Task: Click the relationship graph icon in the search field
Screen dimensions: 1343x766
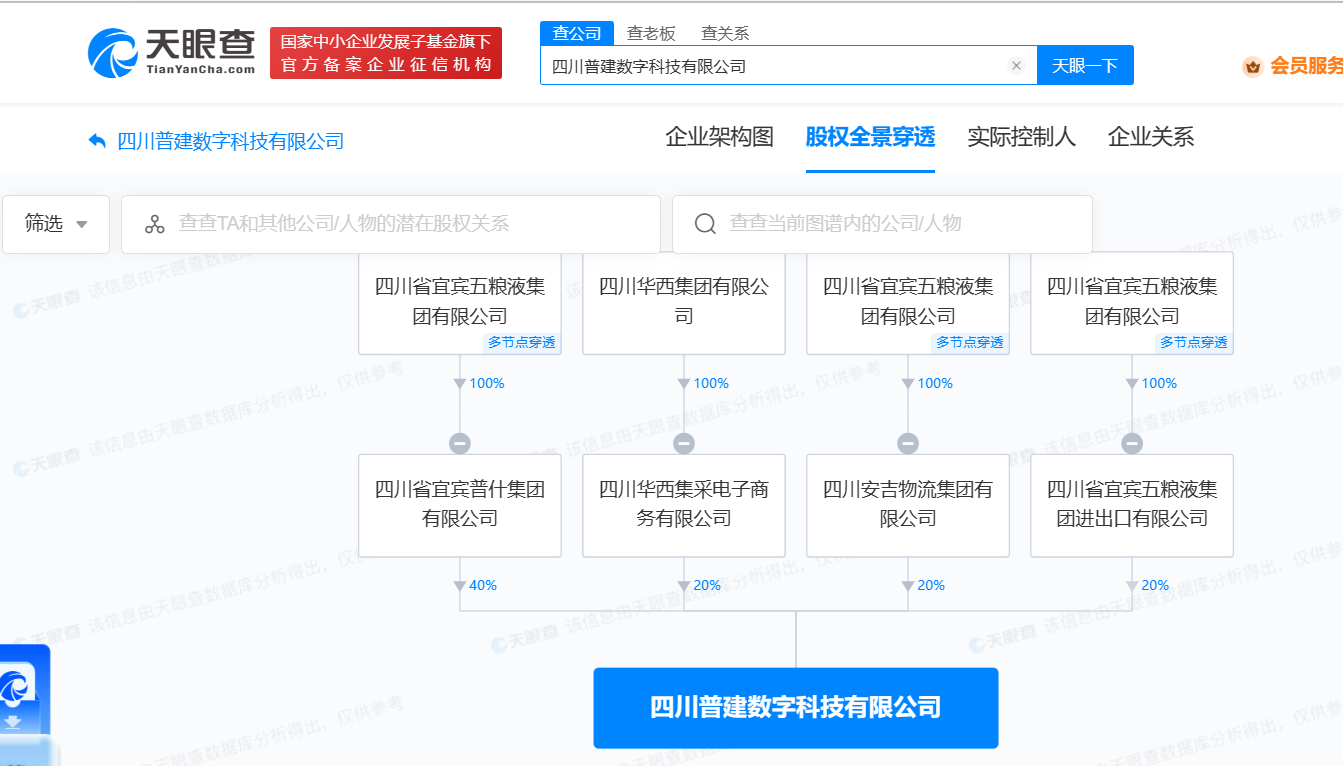Action: (x=155, y=224)
